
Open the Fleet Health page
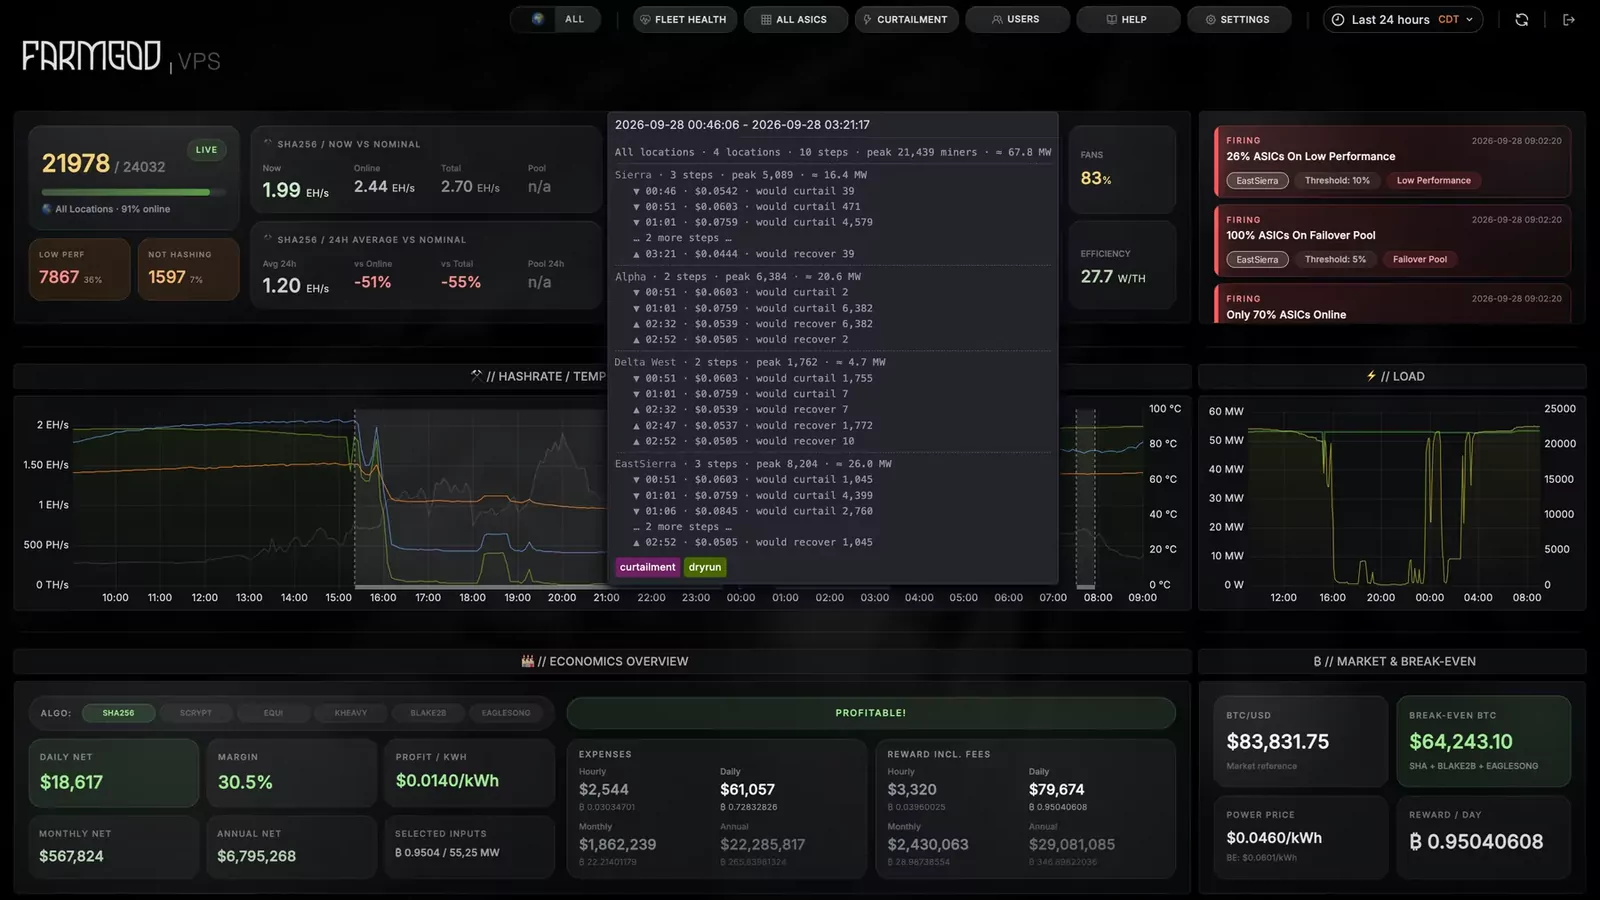pos(685,19)
